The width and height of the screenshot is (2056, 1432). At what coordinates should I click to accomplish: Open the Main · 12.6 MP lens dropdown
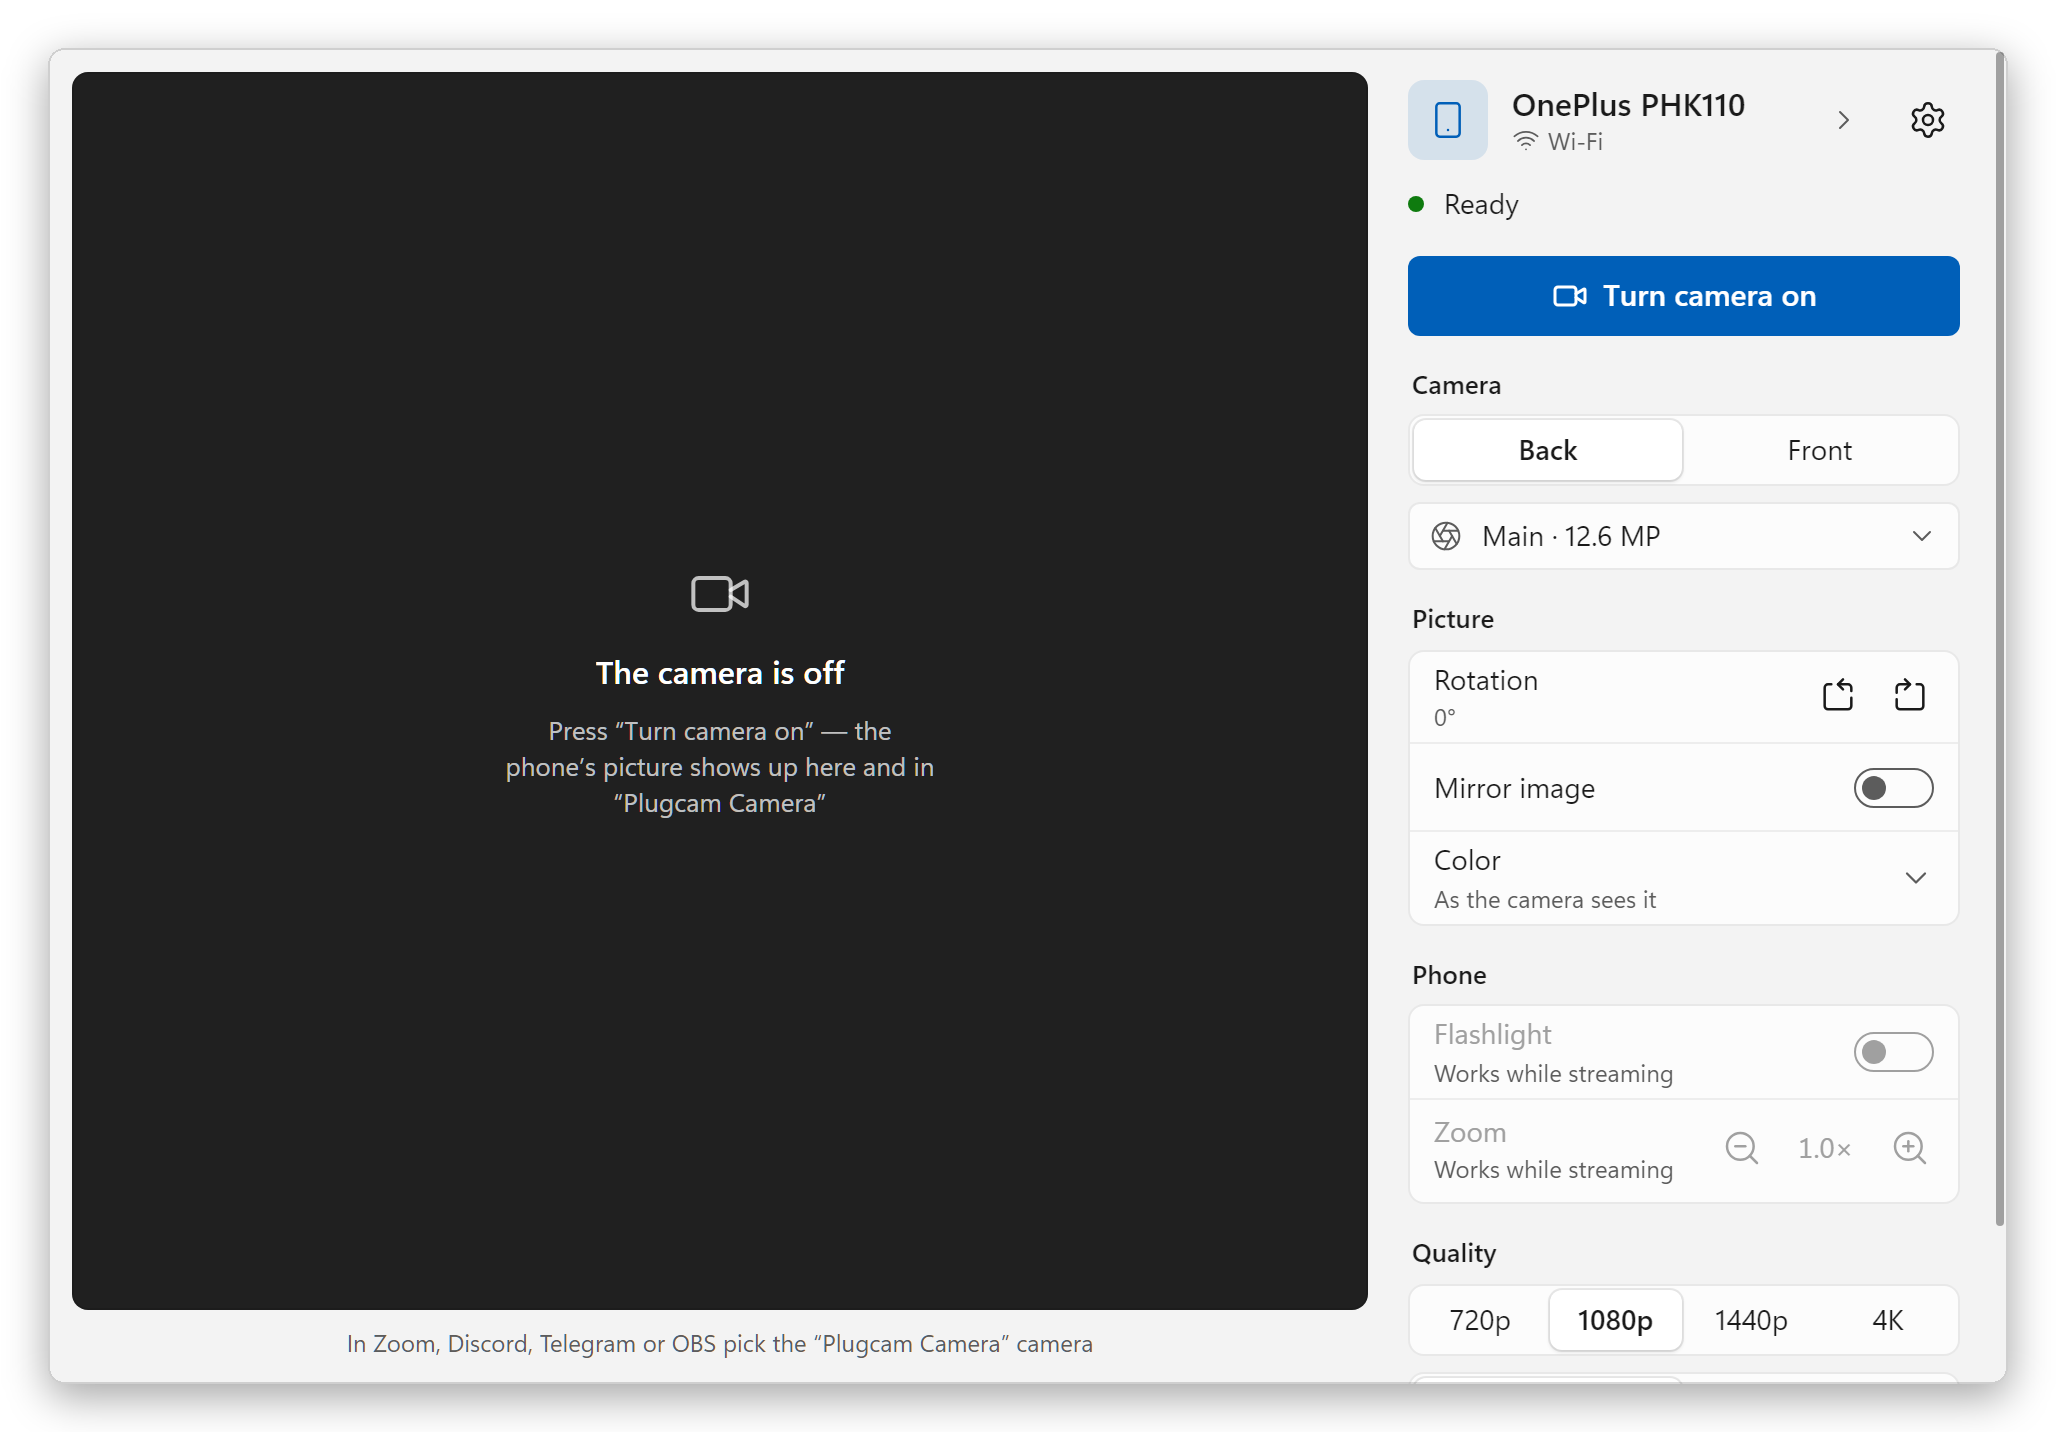[1684, 536]
